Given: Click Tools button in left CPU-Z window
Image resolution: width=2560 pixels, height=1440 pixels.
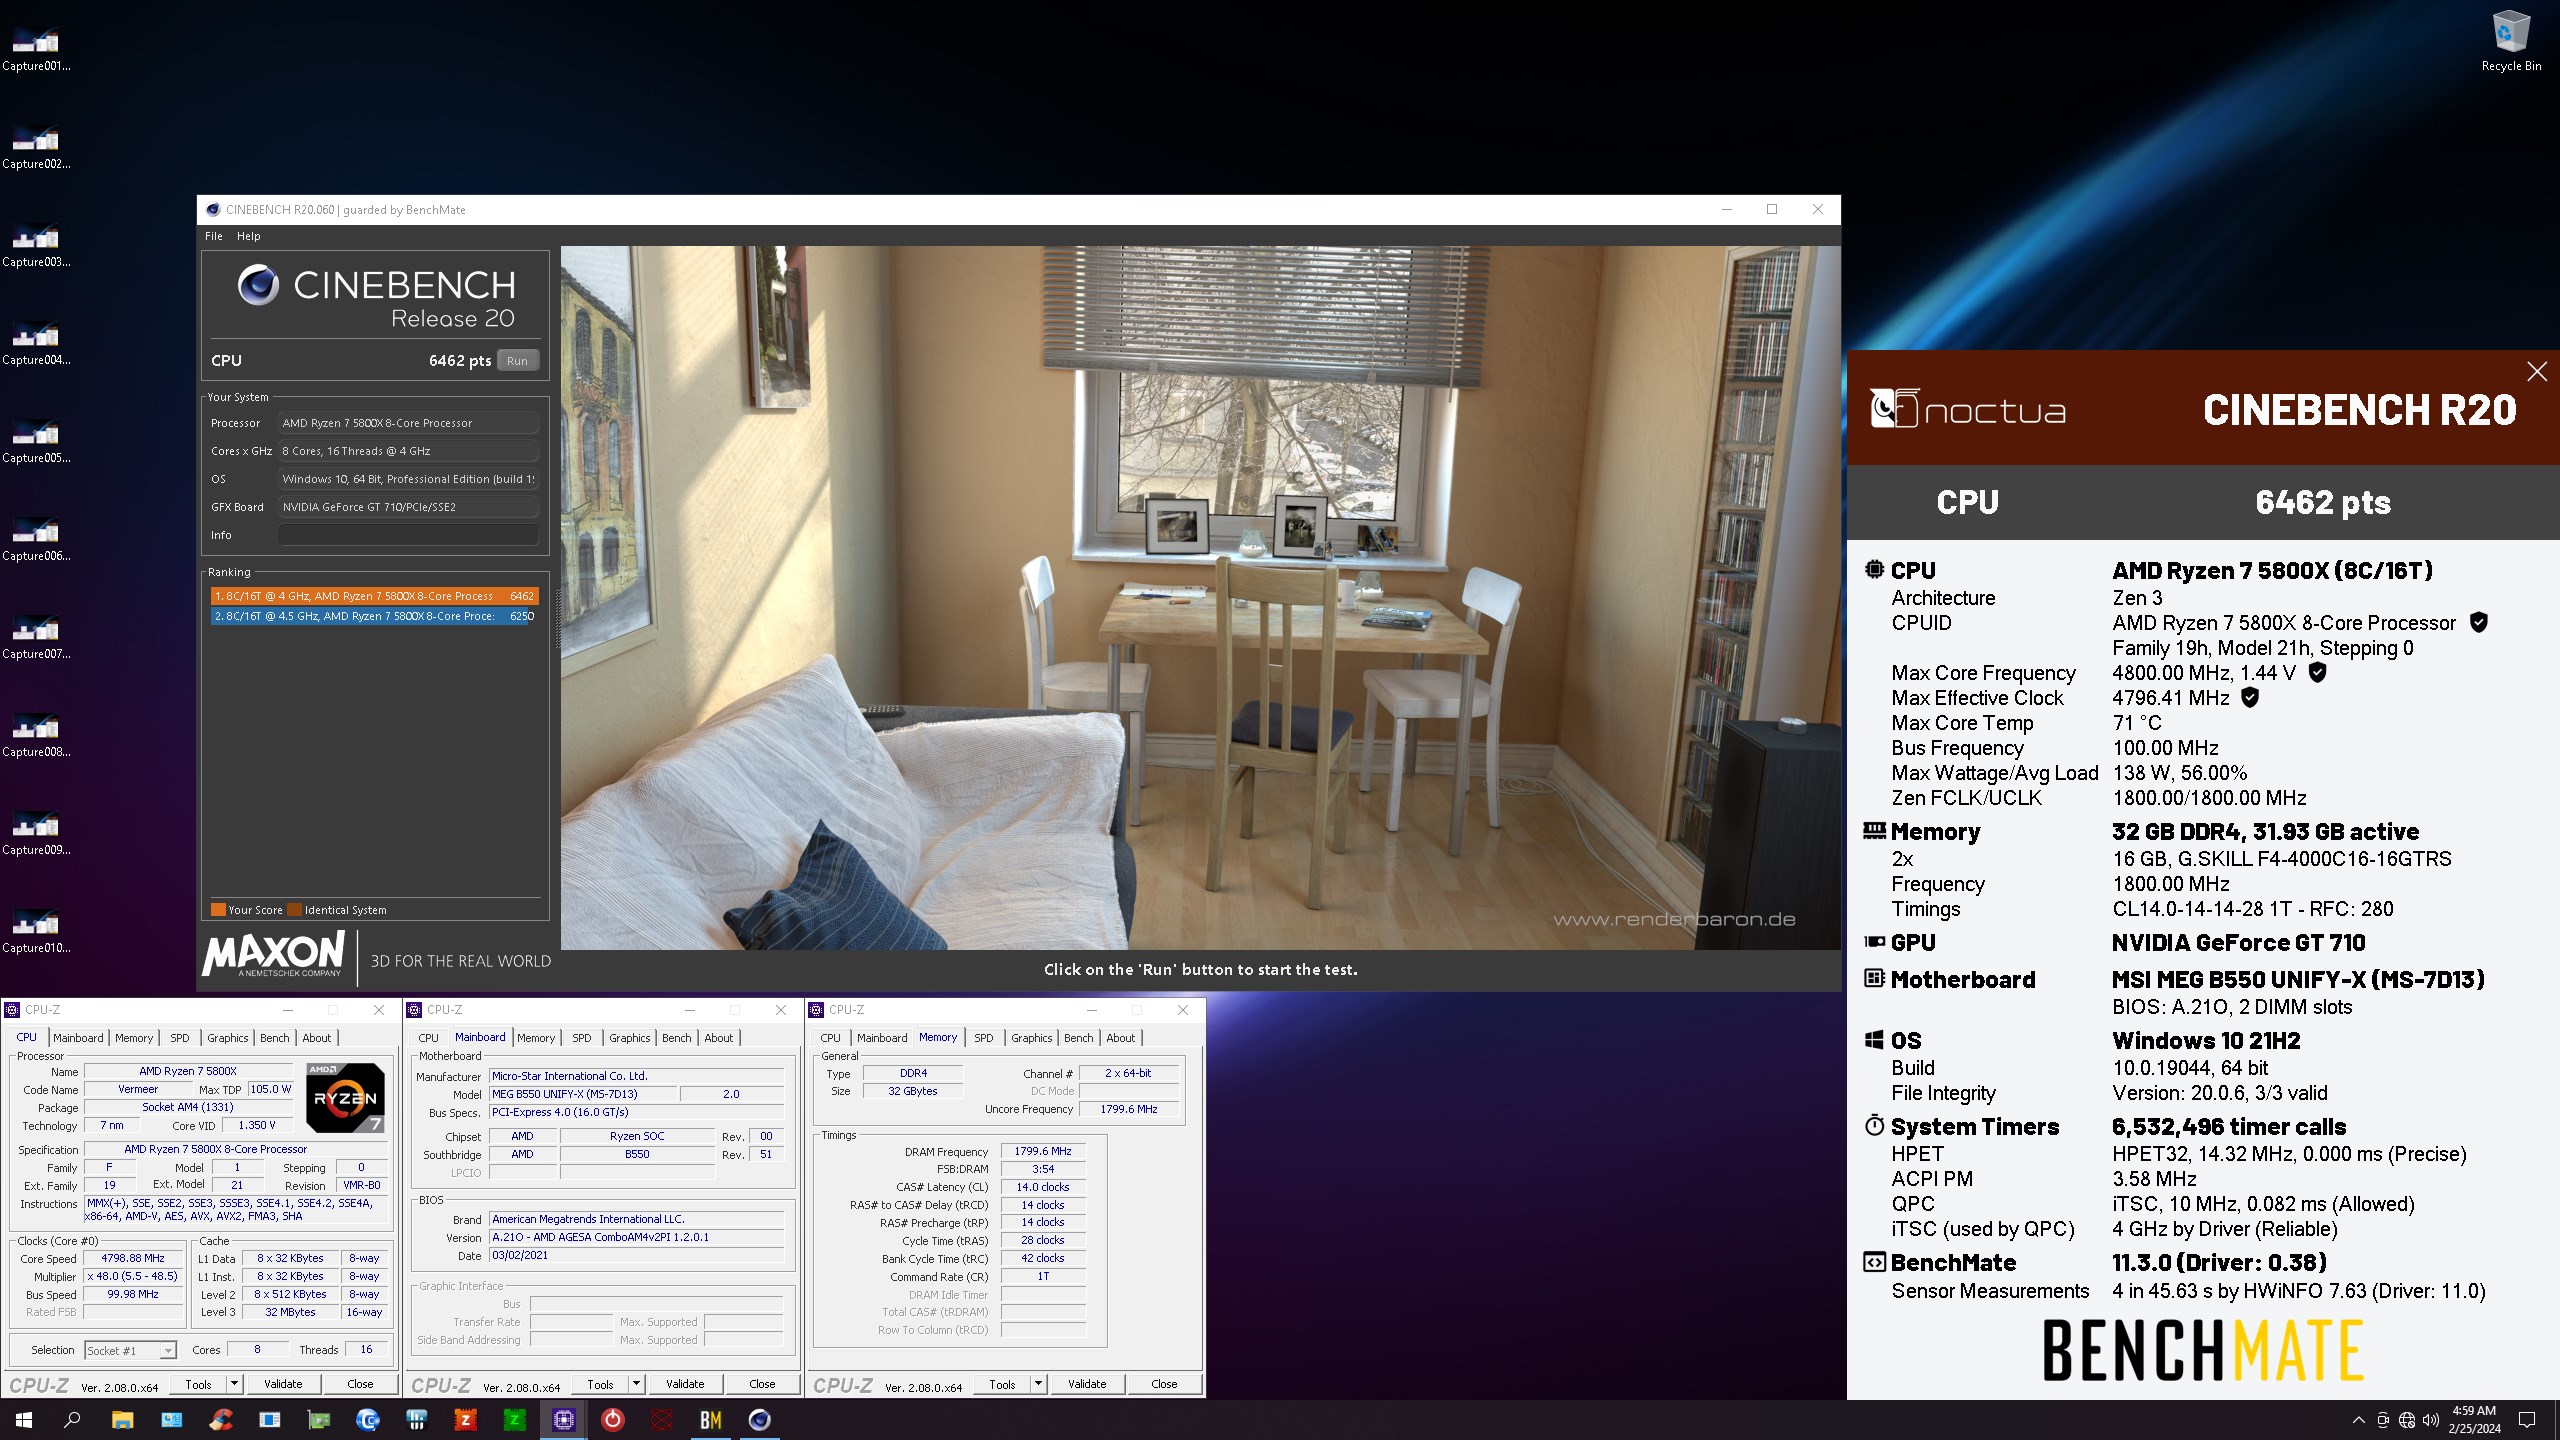Looking at the screenshot, I should (198, 1384).
